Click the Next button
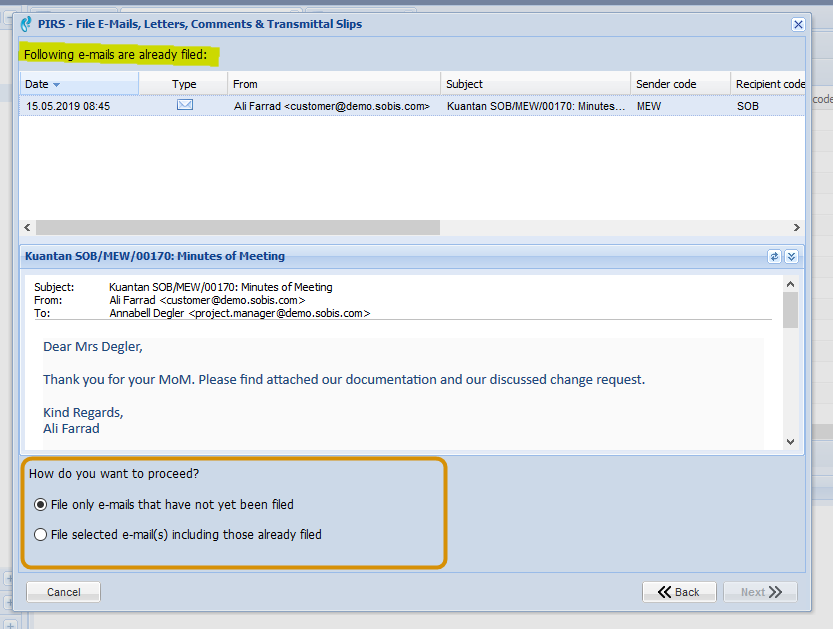Viewport: 833px width, 629px height. pyautogui.click(x=760, y=592)
